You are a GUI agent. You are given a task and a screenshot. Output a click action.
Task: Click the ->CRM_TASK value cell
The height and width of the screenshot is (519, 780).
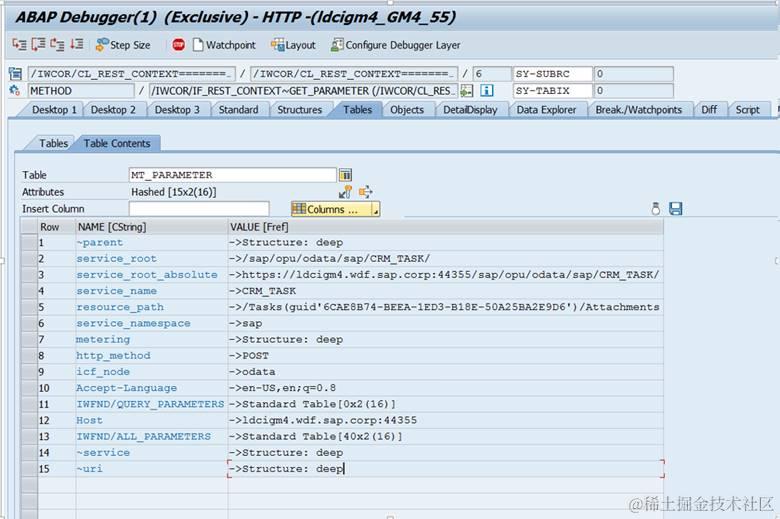point(445,291)
